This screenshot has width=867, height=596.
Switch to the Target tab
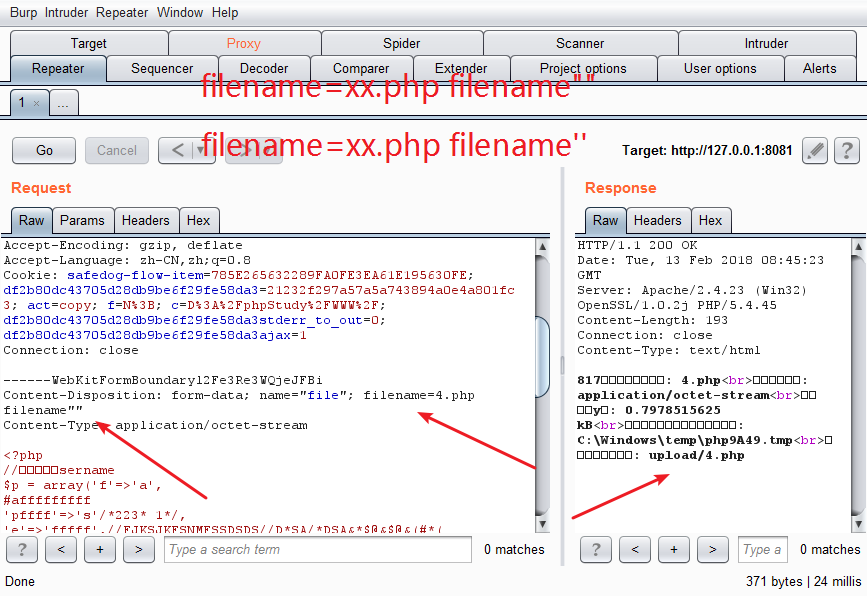pyautogui.click(x=88, y=43)
